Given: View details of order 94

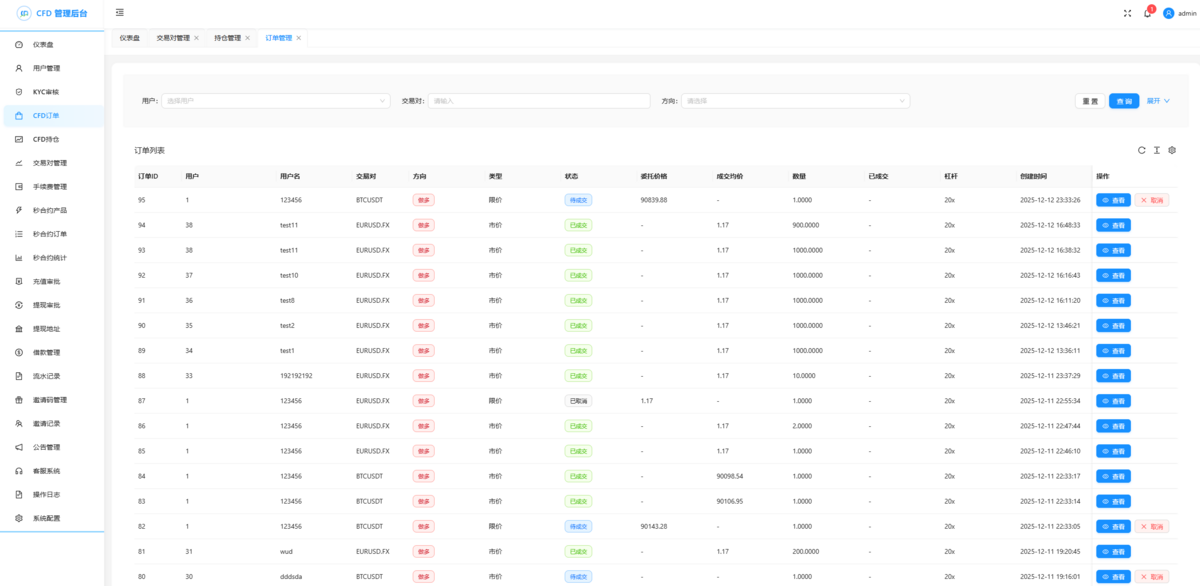Looking at the screenshot, I should [1113, 225].
